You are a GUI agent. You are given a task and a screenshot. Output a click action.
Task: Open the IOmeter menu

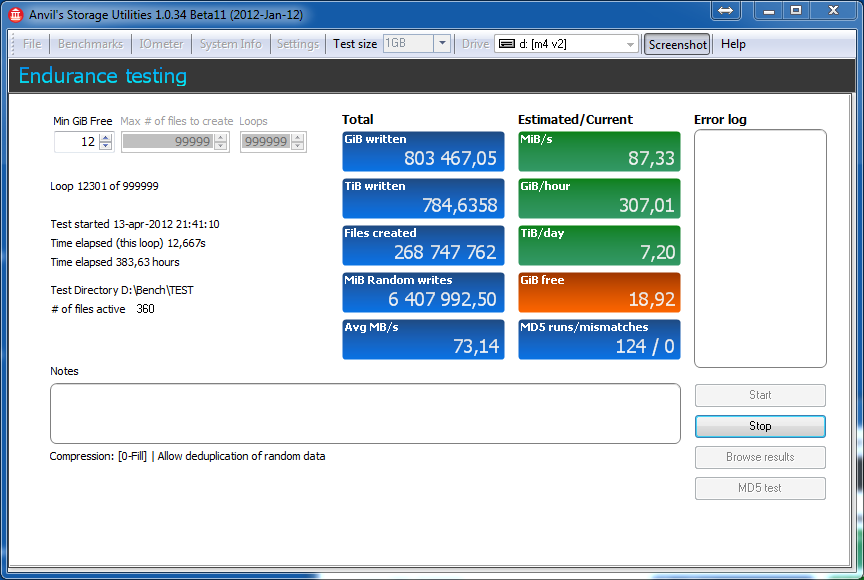tap(161, 44)
